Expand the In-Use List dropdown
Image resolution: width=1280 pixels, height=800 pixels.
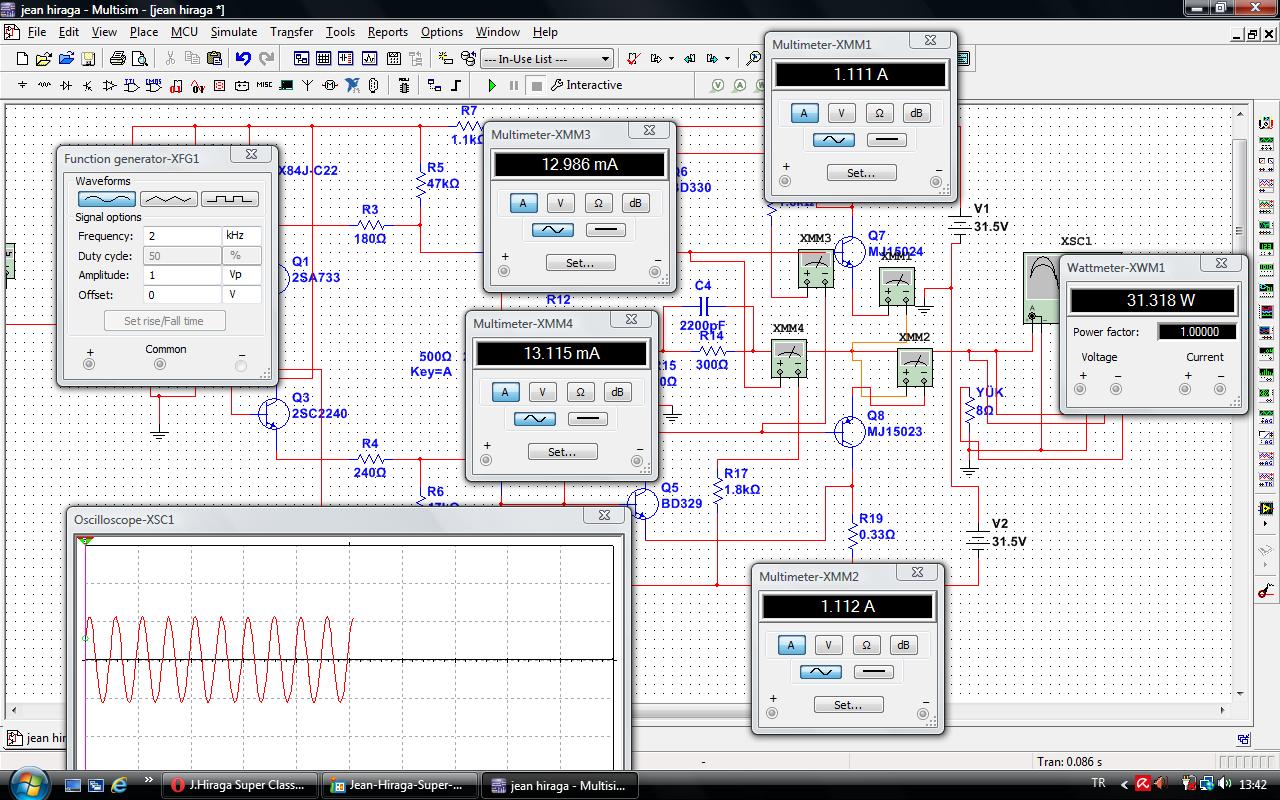[x=605, y=59]
